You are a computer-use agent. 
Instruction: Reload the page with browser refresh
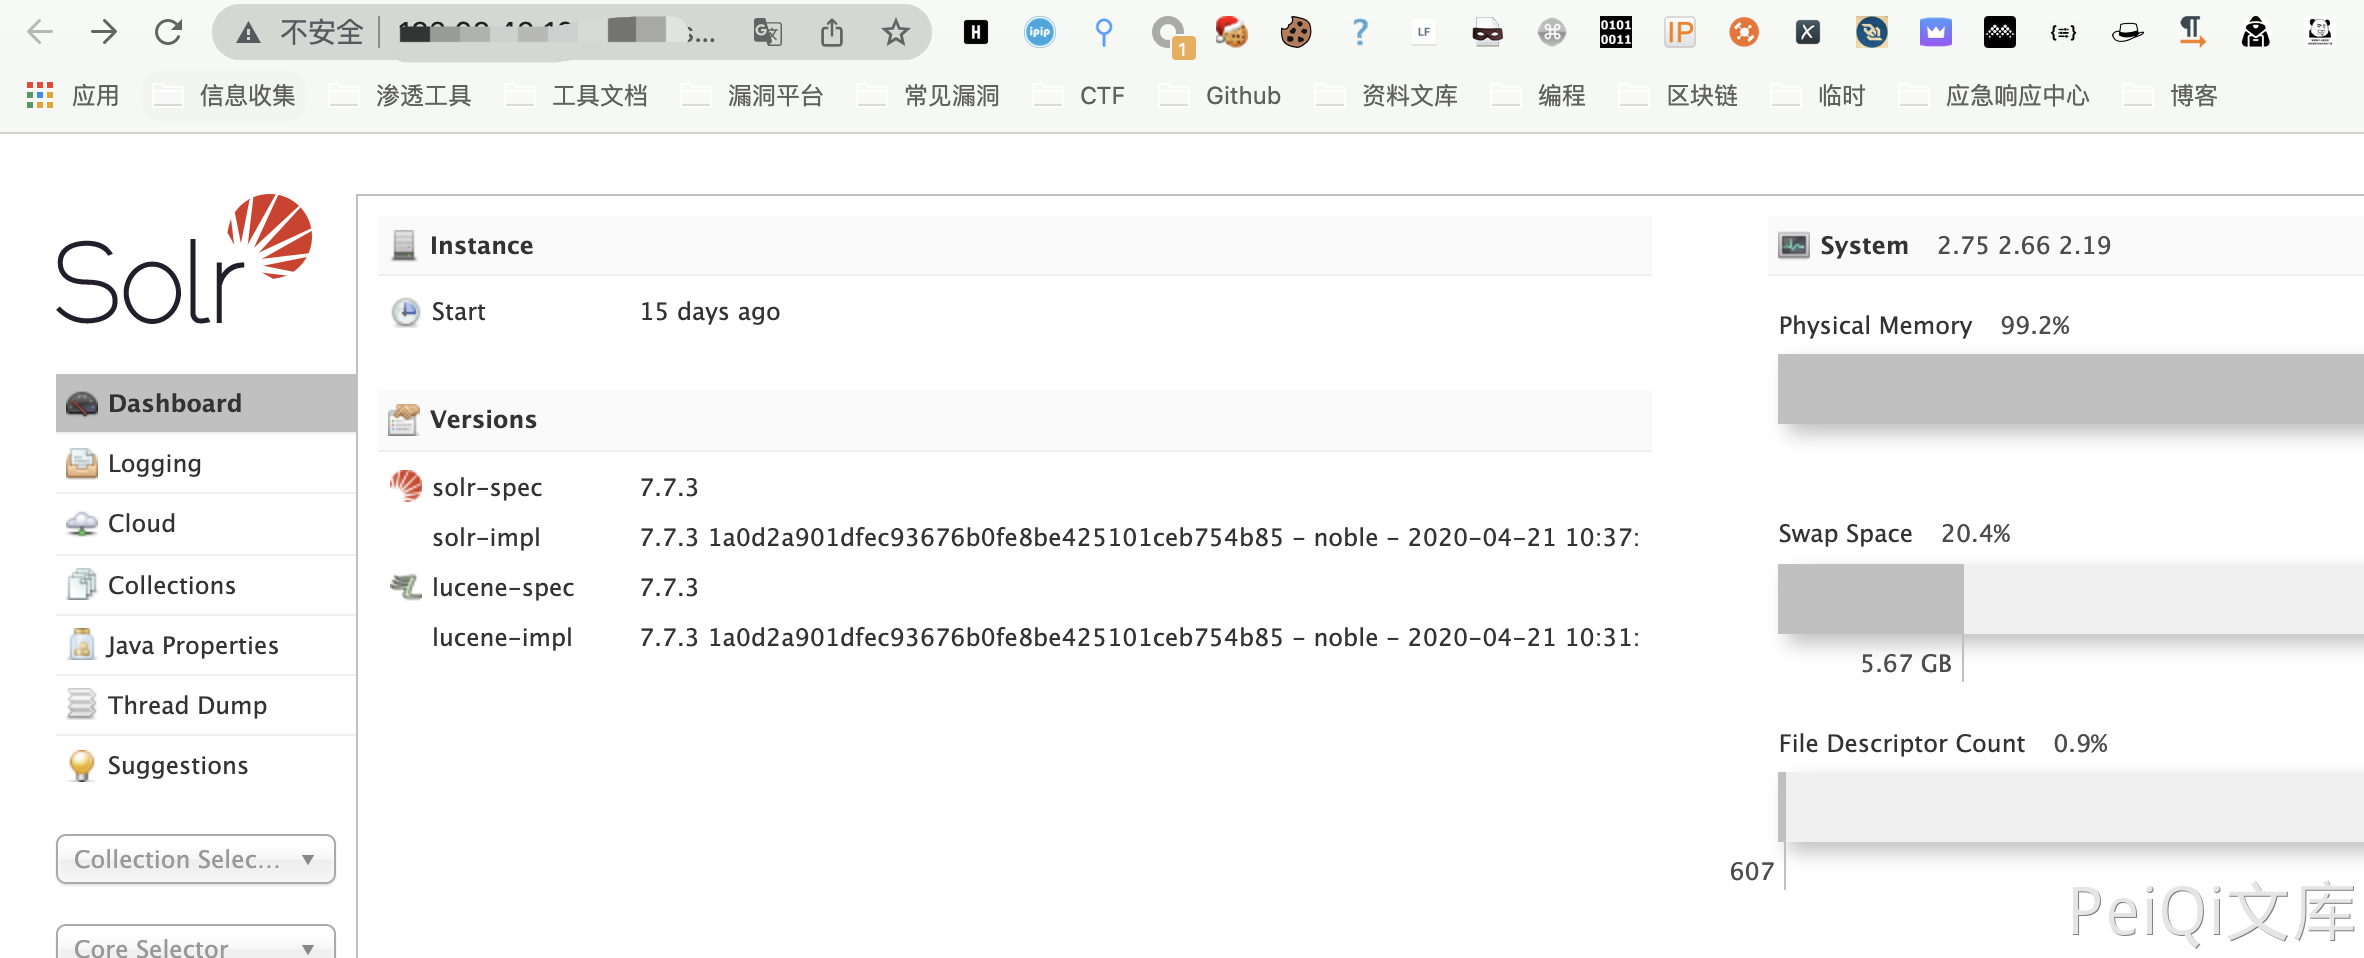(x=168, y=33)
